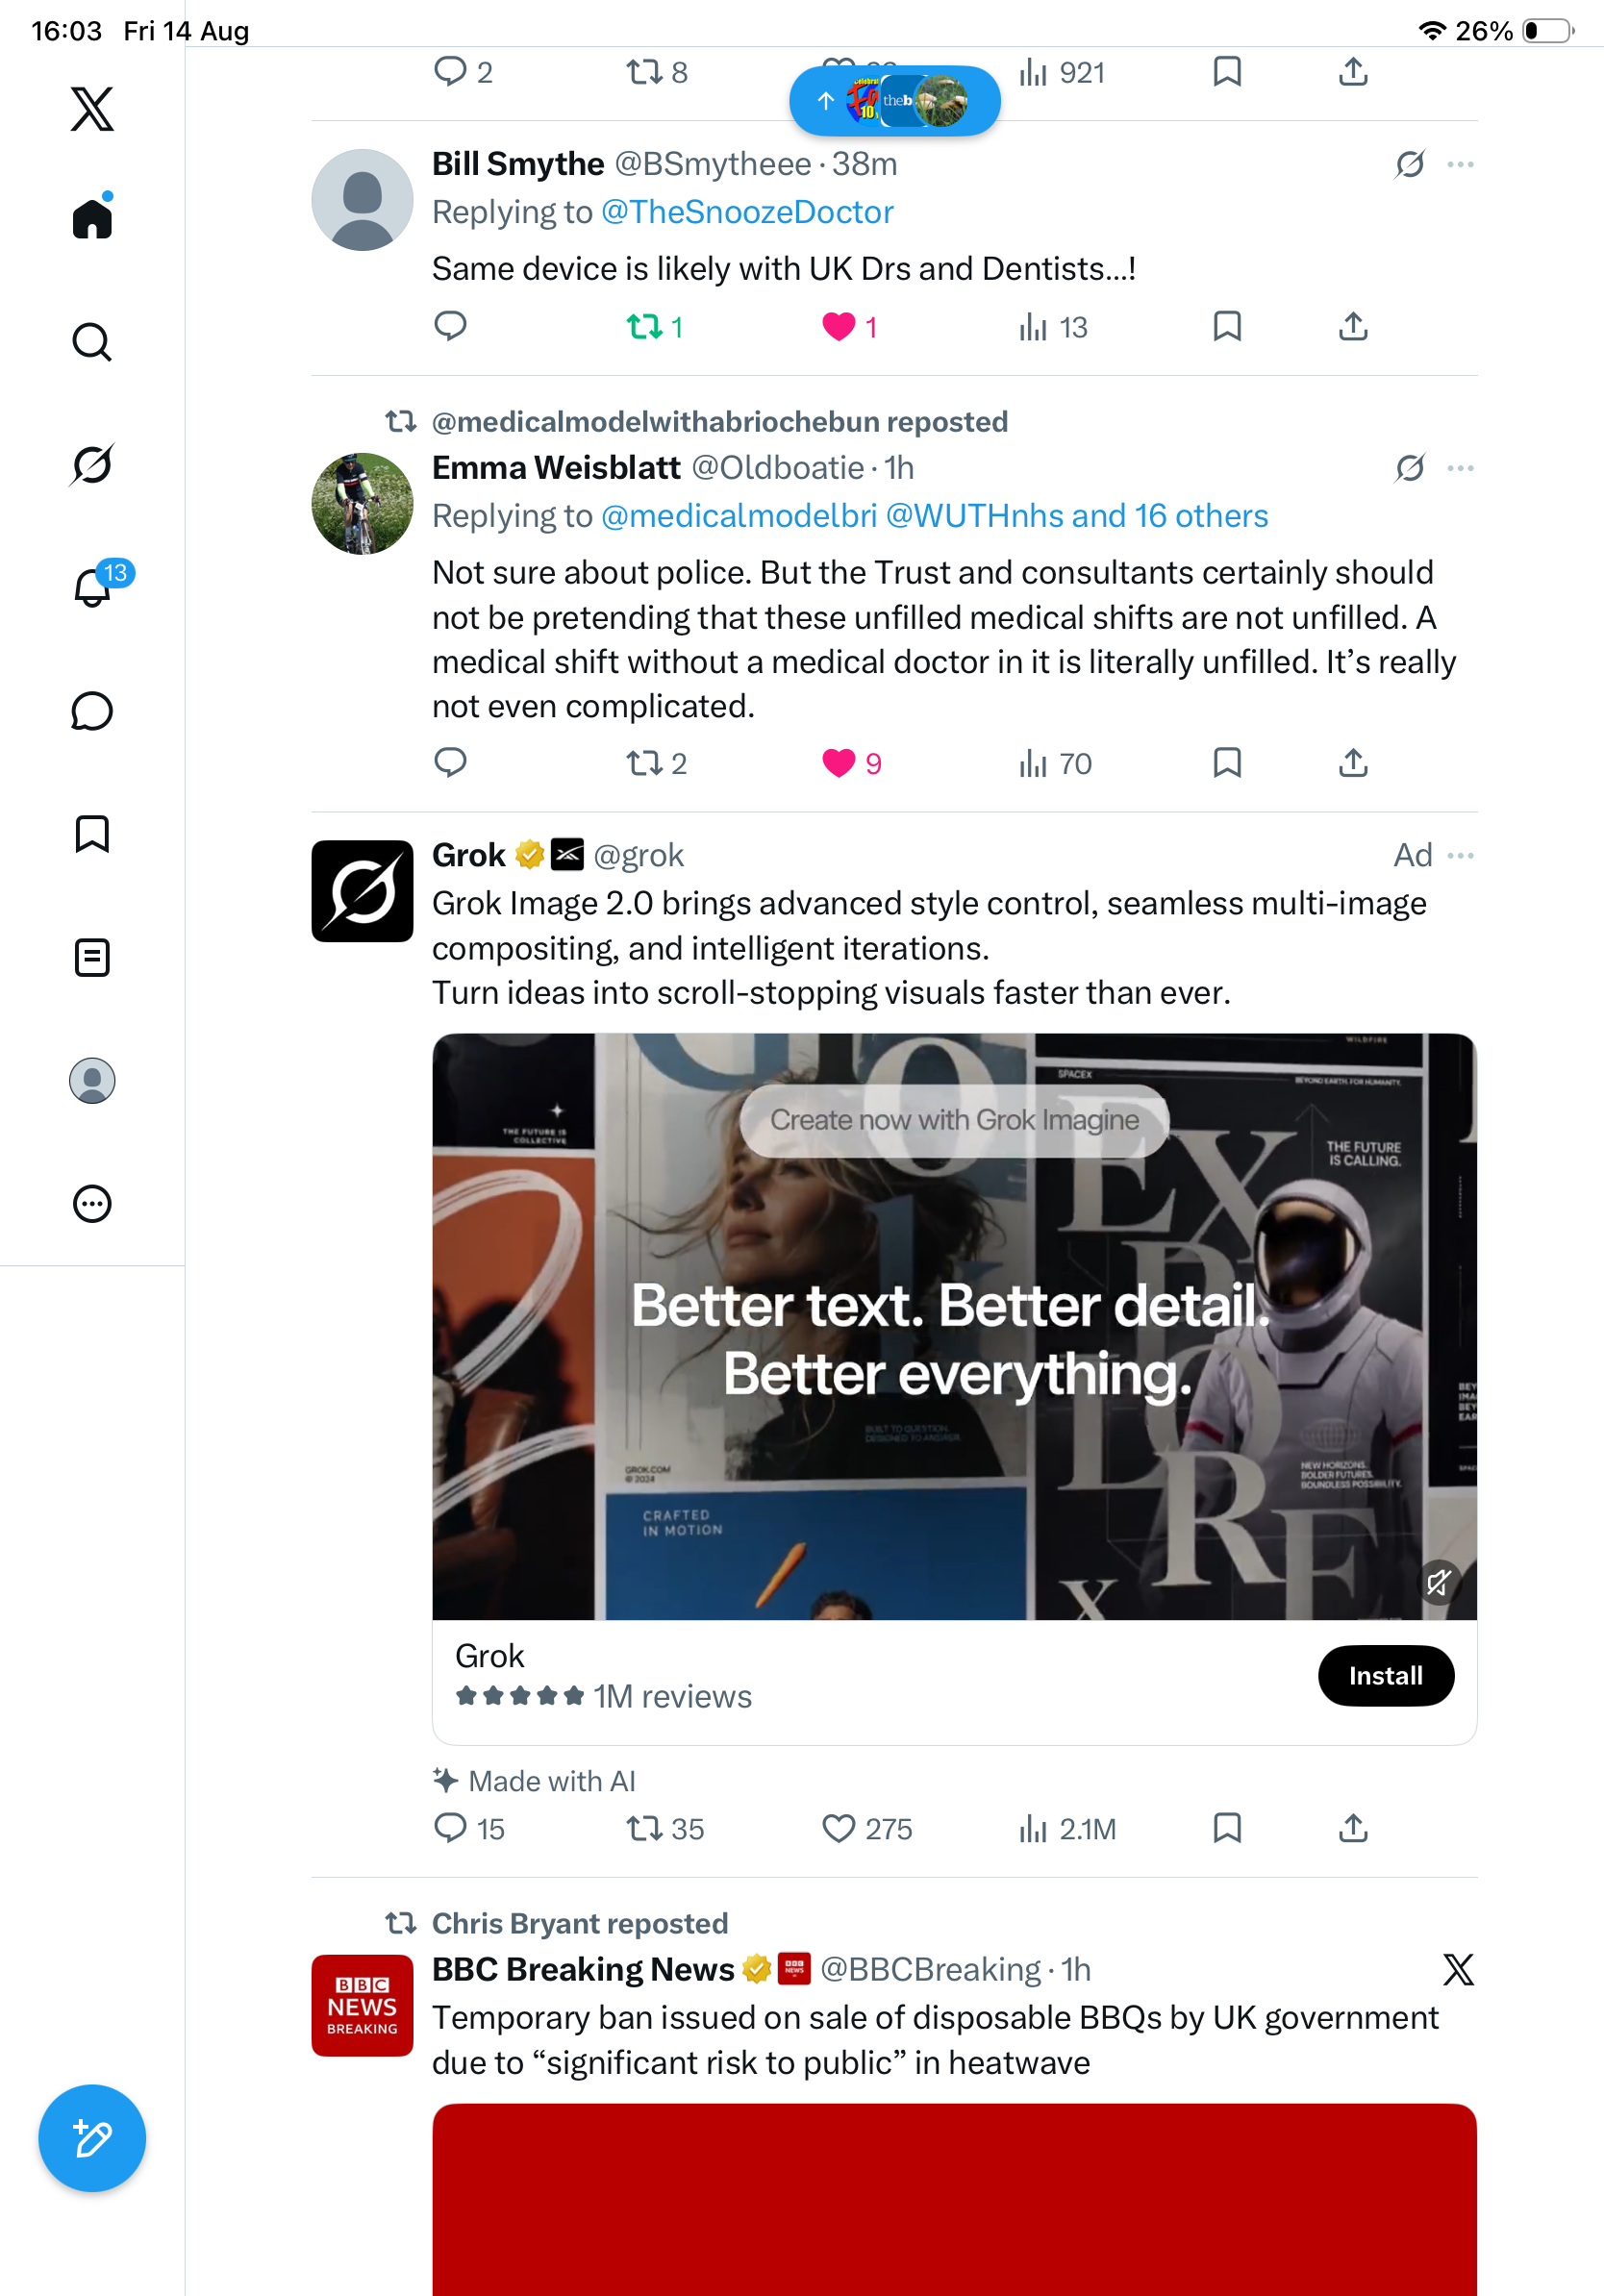The height and width of the screenshot is (2296, 1604).
Task: Share Emma Weisblatt's post
Action: point(1353,763)
